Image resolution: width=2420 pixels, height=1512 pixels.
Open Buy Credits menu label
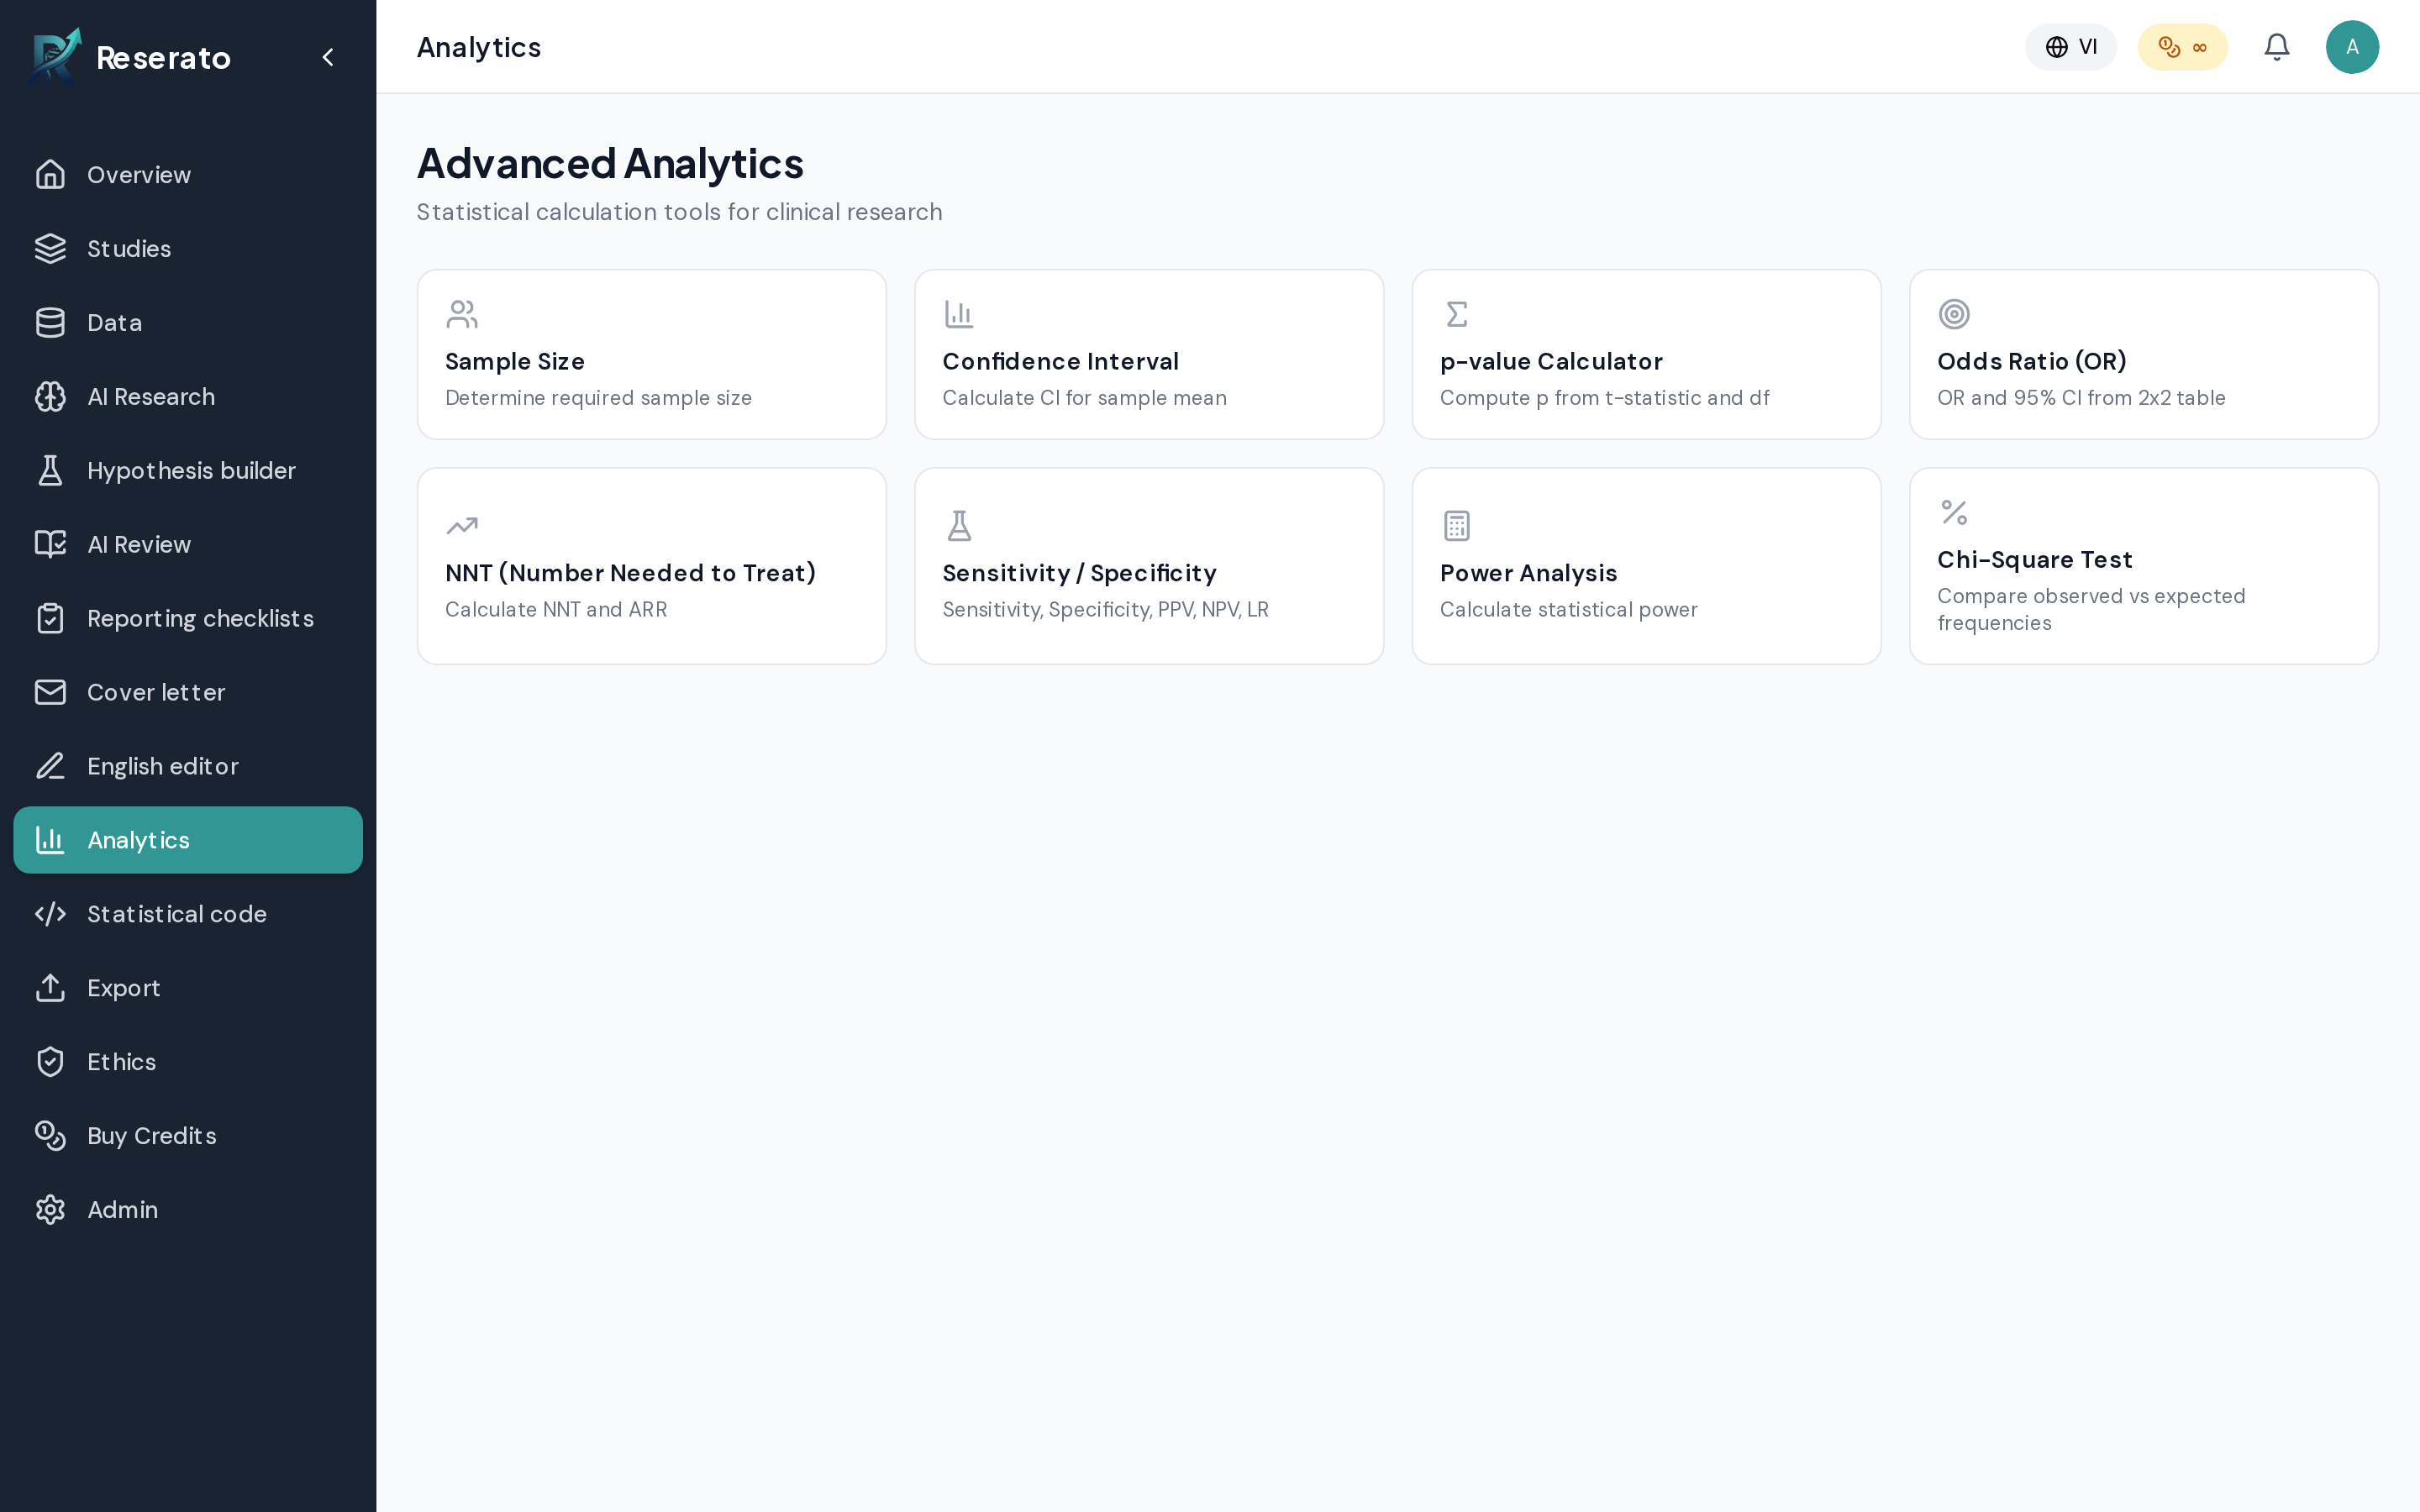click(x=151, y=1136)
